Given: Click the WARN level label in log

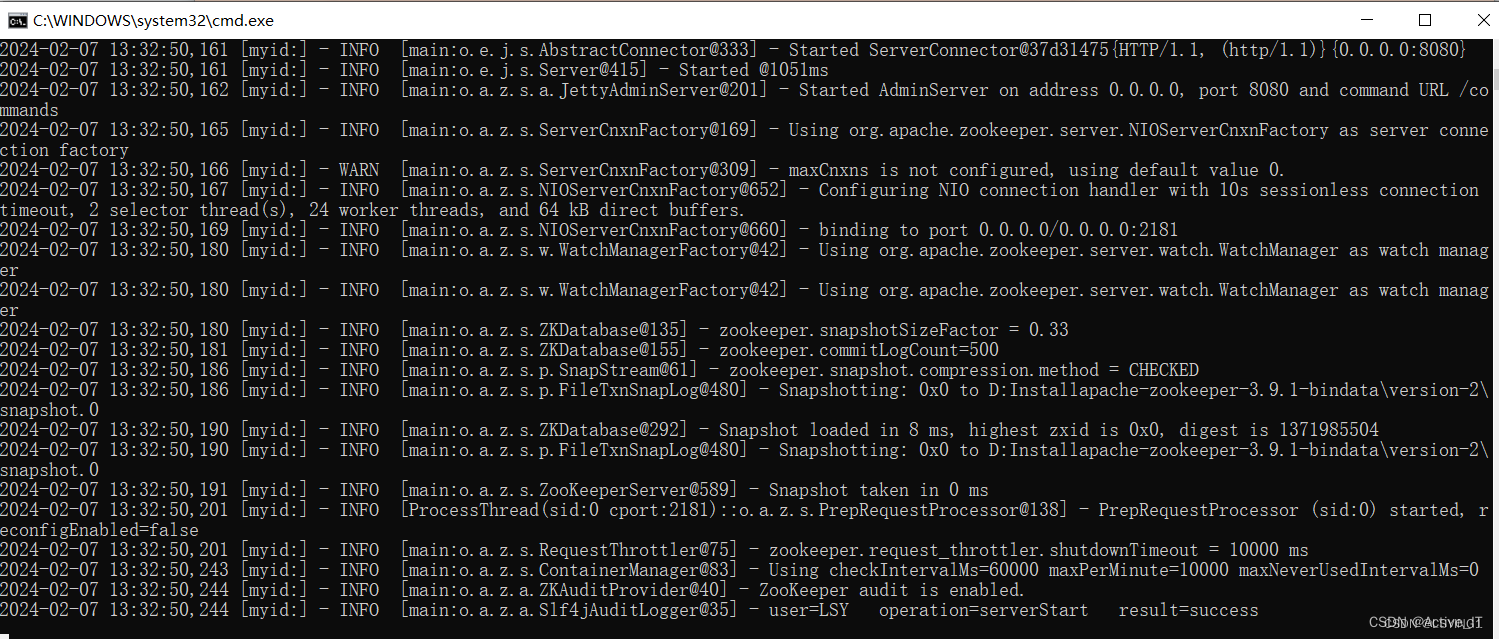Looking at the screenshot, I should click(359, 170).
